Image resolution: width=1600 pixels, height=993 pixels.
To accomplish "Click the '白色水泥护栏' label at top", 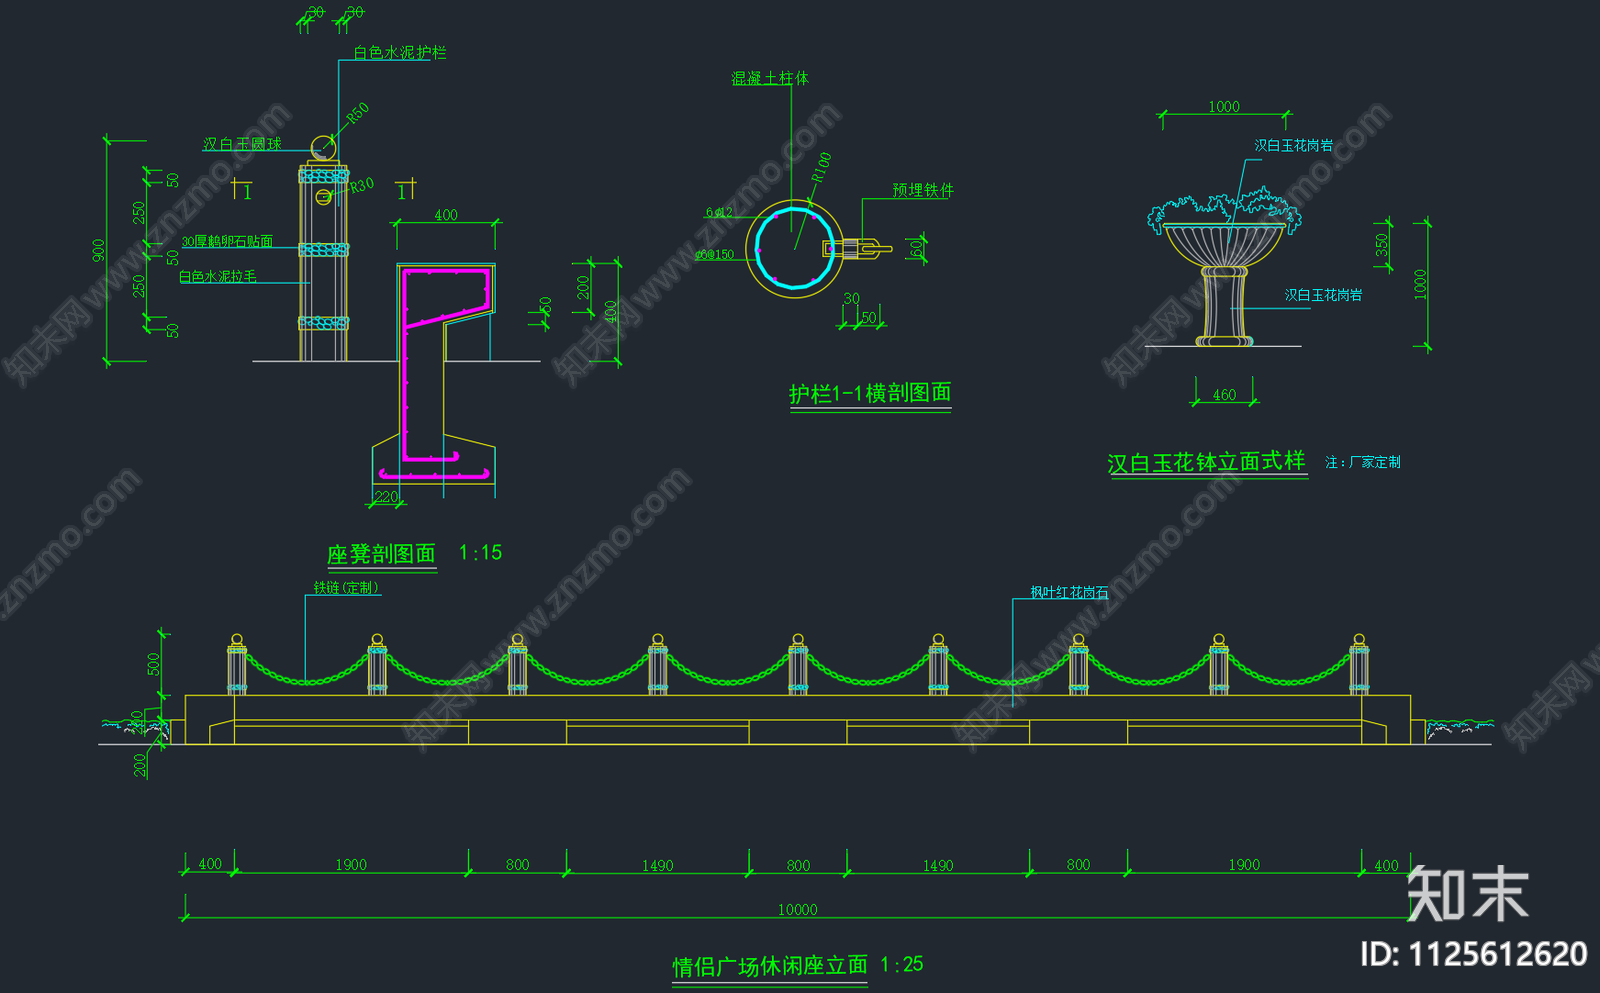I will [x=400, y=52].
